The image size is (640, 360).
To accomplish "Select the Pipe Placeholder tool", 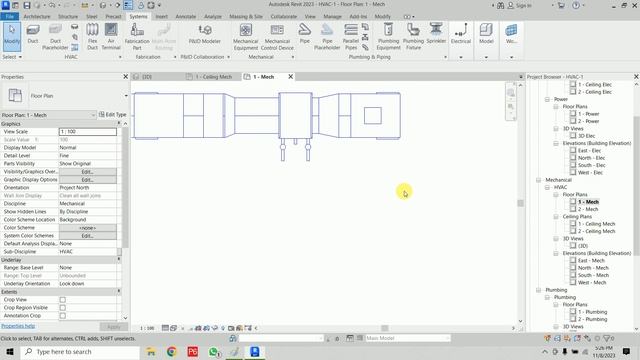I will pos(327,37).
